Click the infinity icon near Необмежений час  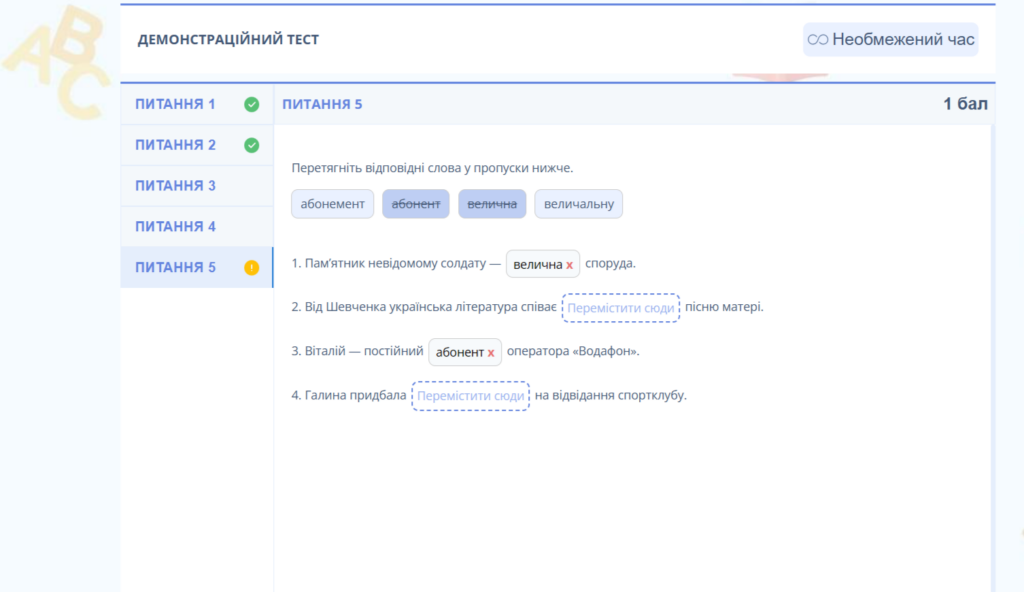pyautogui.click(x=818, y=40)
